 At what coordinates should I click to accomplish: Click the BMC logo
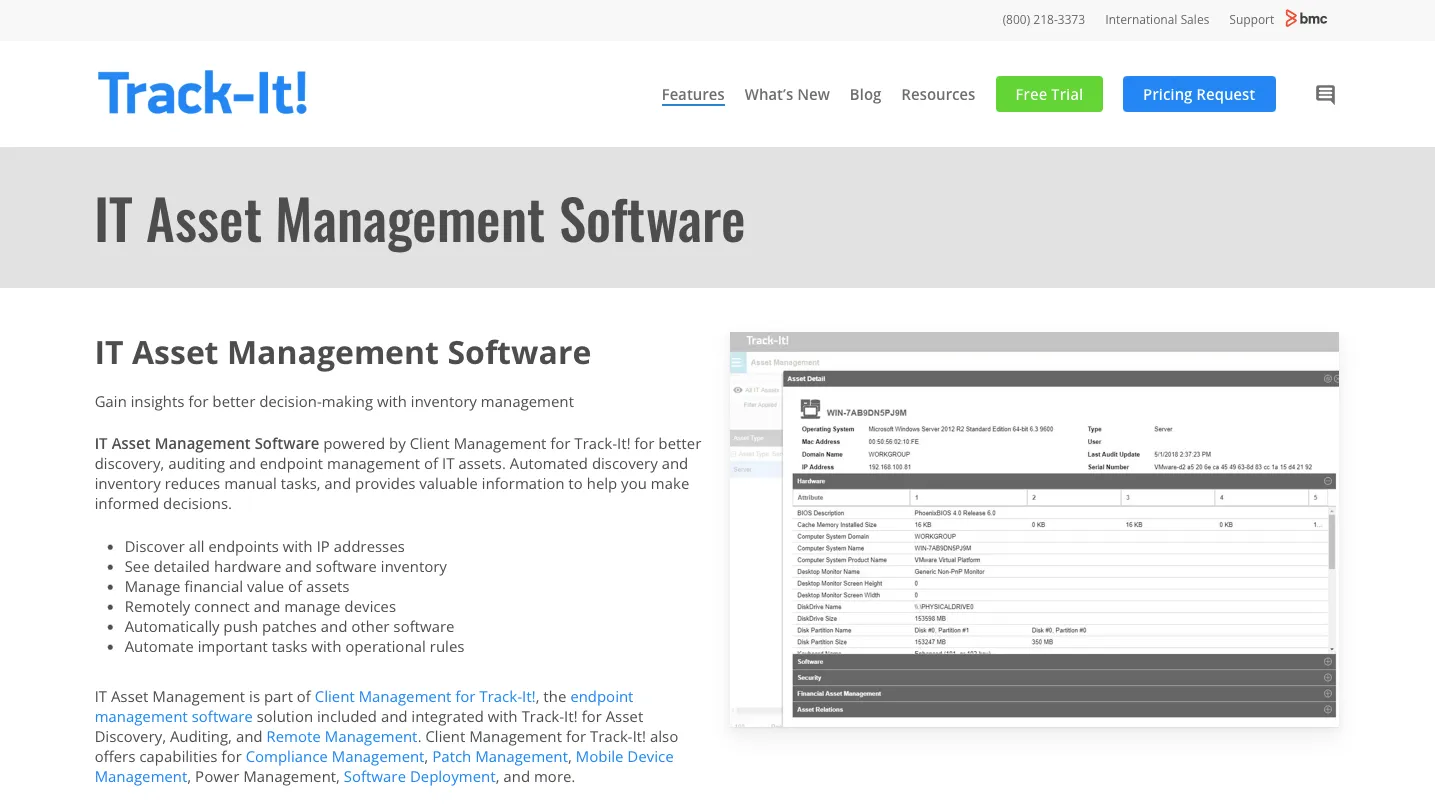[1306, 18]
